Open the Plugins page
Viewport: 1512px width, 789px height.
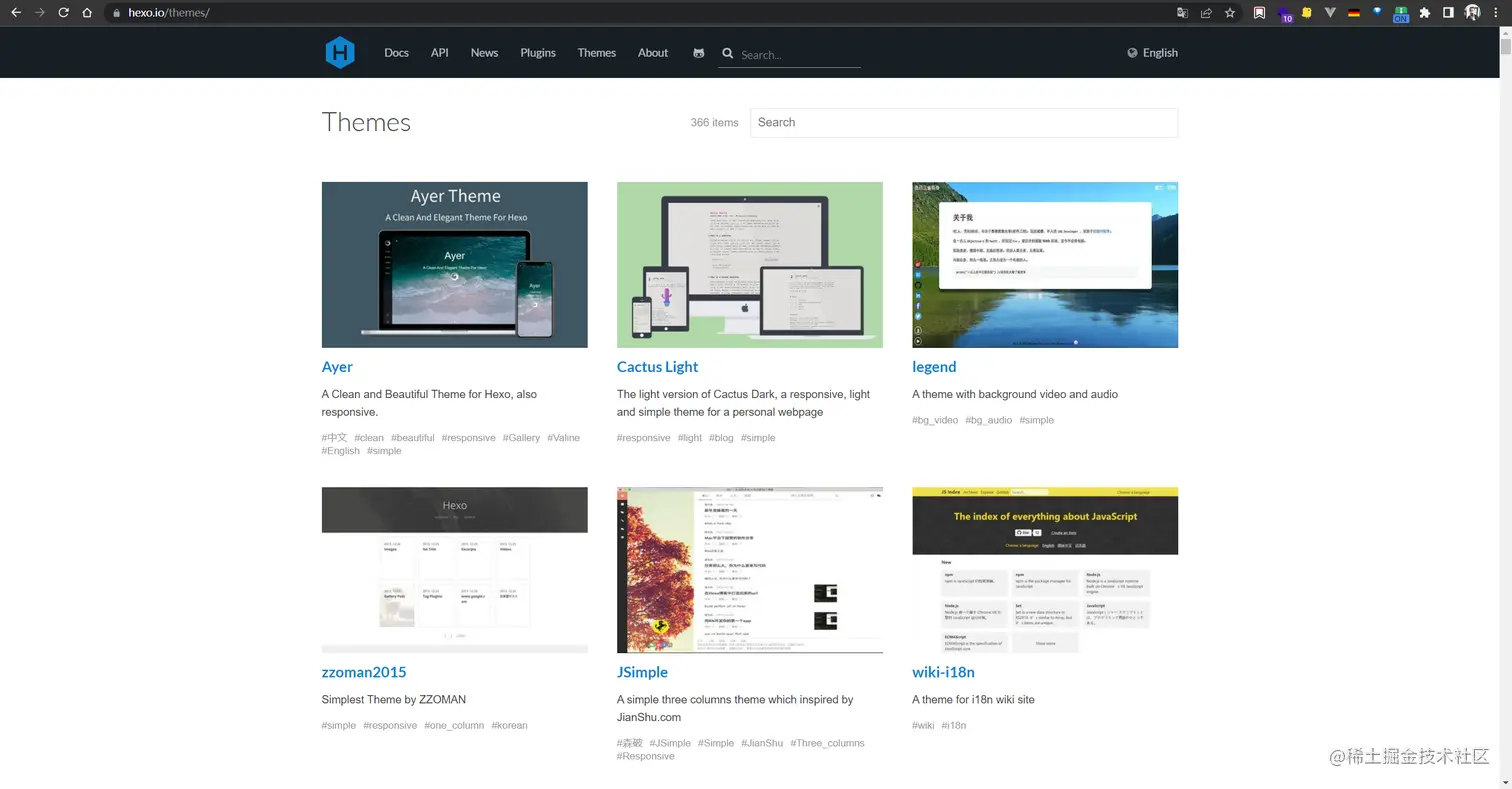538,53
